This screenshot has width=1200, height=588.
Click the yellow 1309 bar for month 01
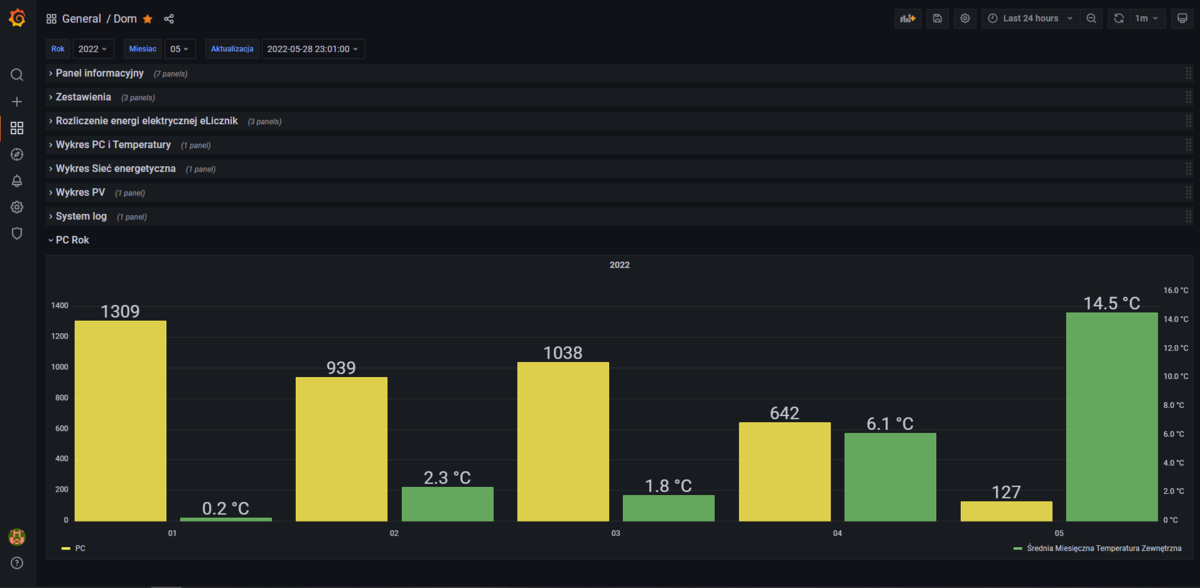pyautogui.click(x=121, y=420)
